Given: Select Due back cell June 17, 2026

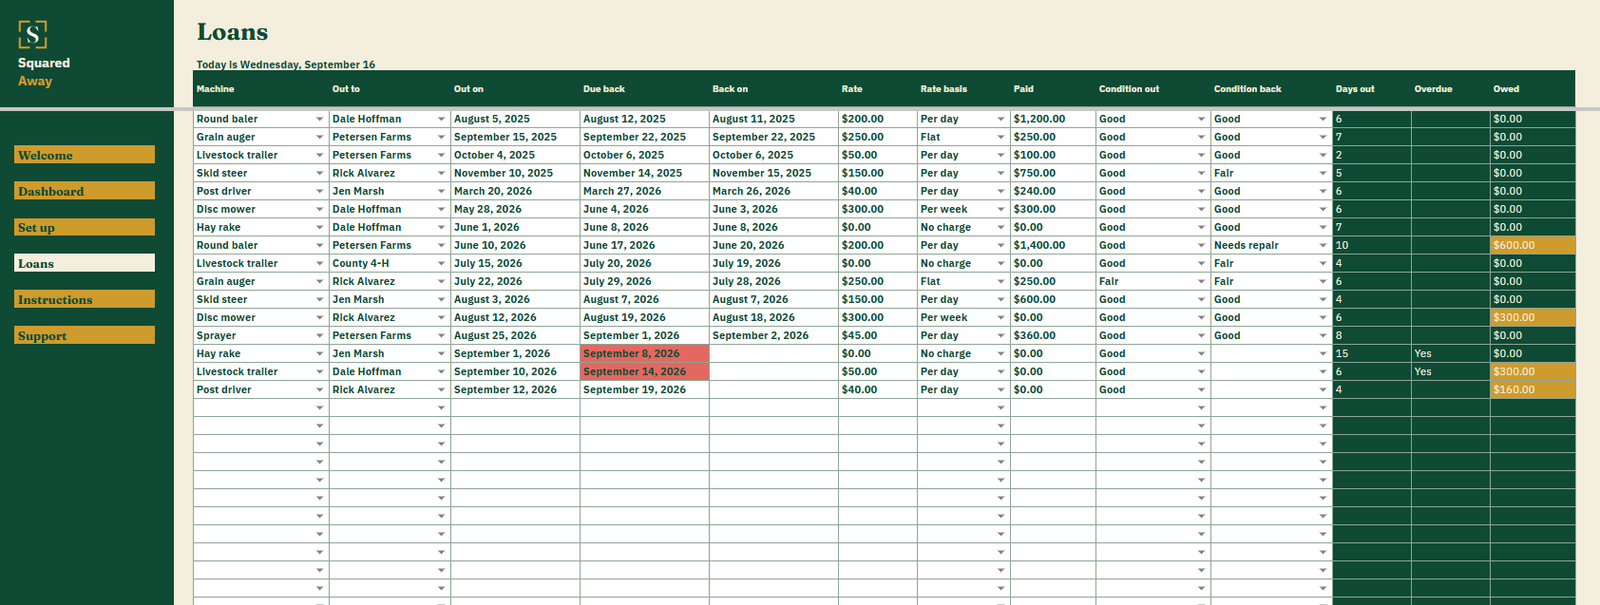Looking at the screenshot, I should [645, 245].
